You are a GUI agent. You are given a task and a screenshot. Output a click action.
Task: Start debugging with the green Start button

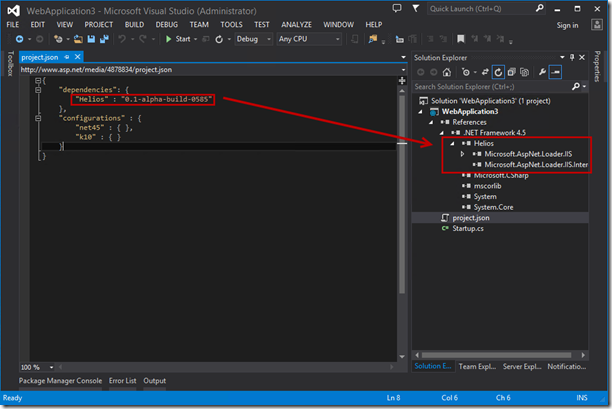click(178, 39)
